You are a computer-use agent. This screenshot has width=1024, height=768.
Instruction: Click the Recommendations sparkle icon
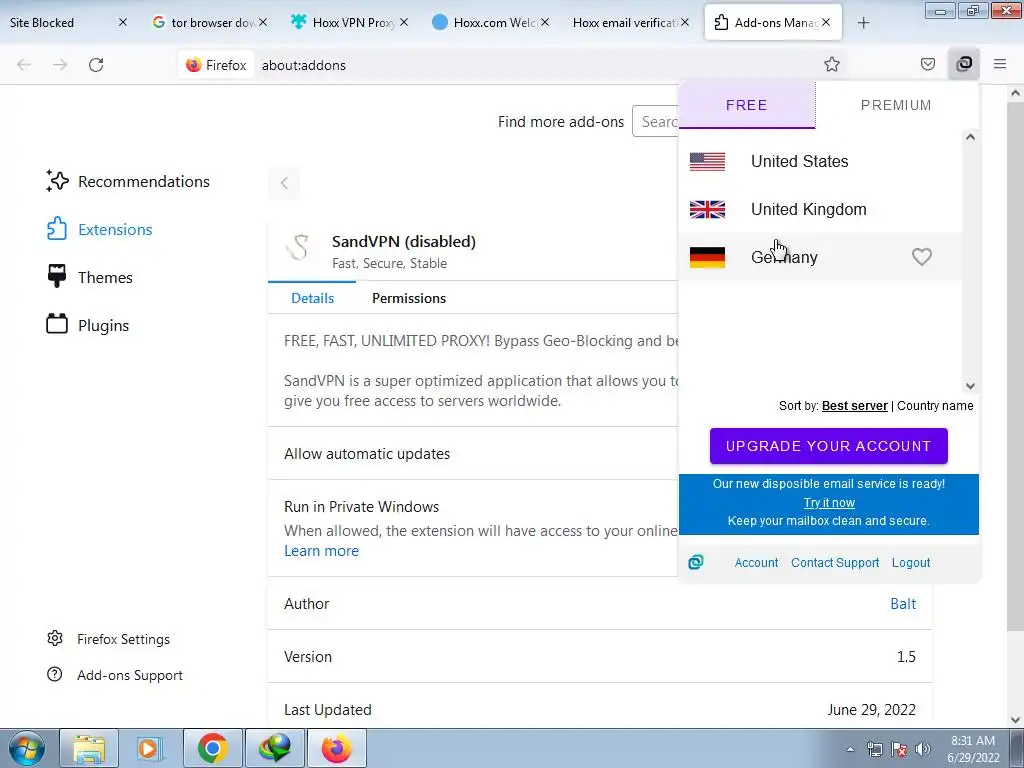click(x=57, y=181)
